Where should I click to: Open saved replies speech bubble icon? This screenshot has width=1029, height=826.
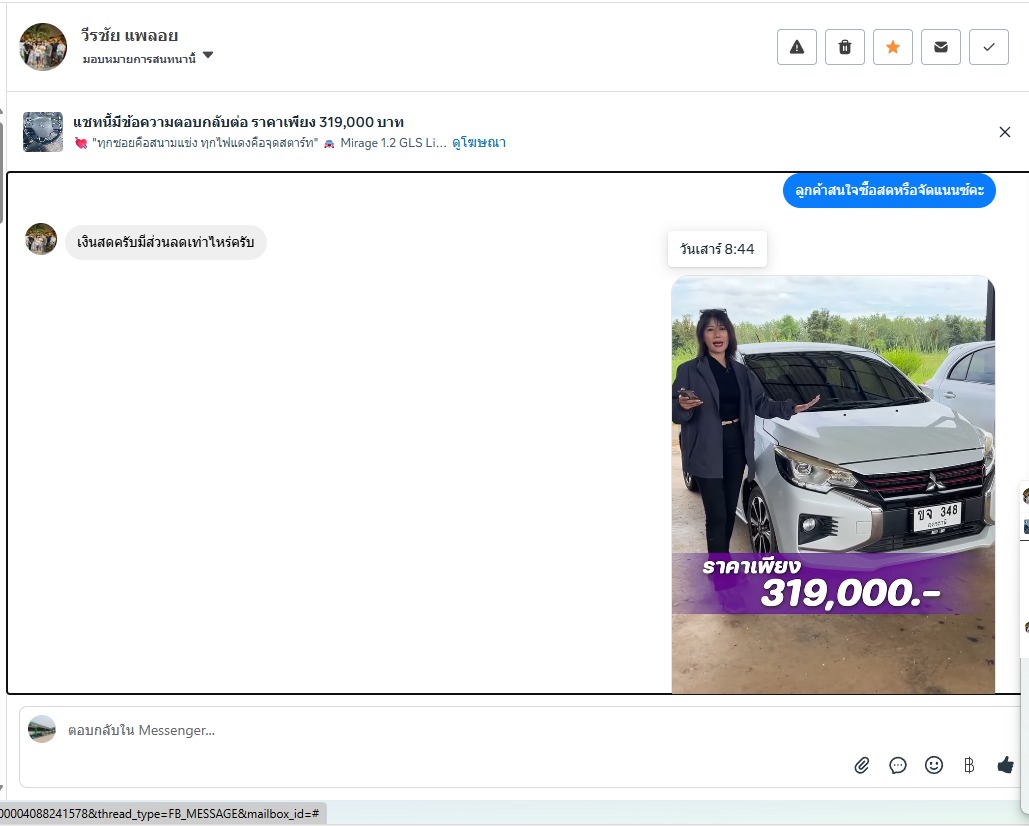(x=898, y=765)
